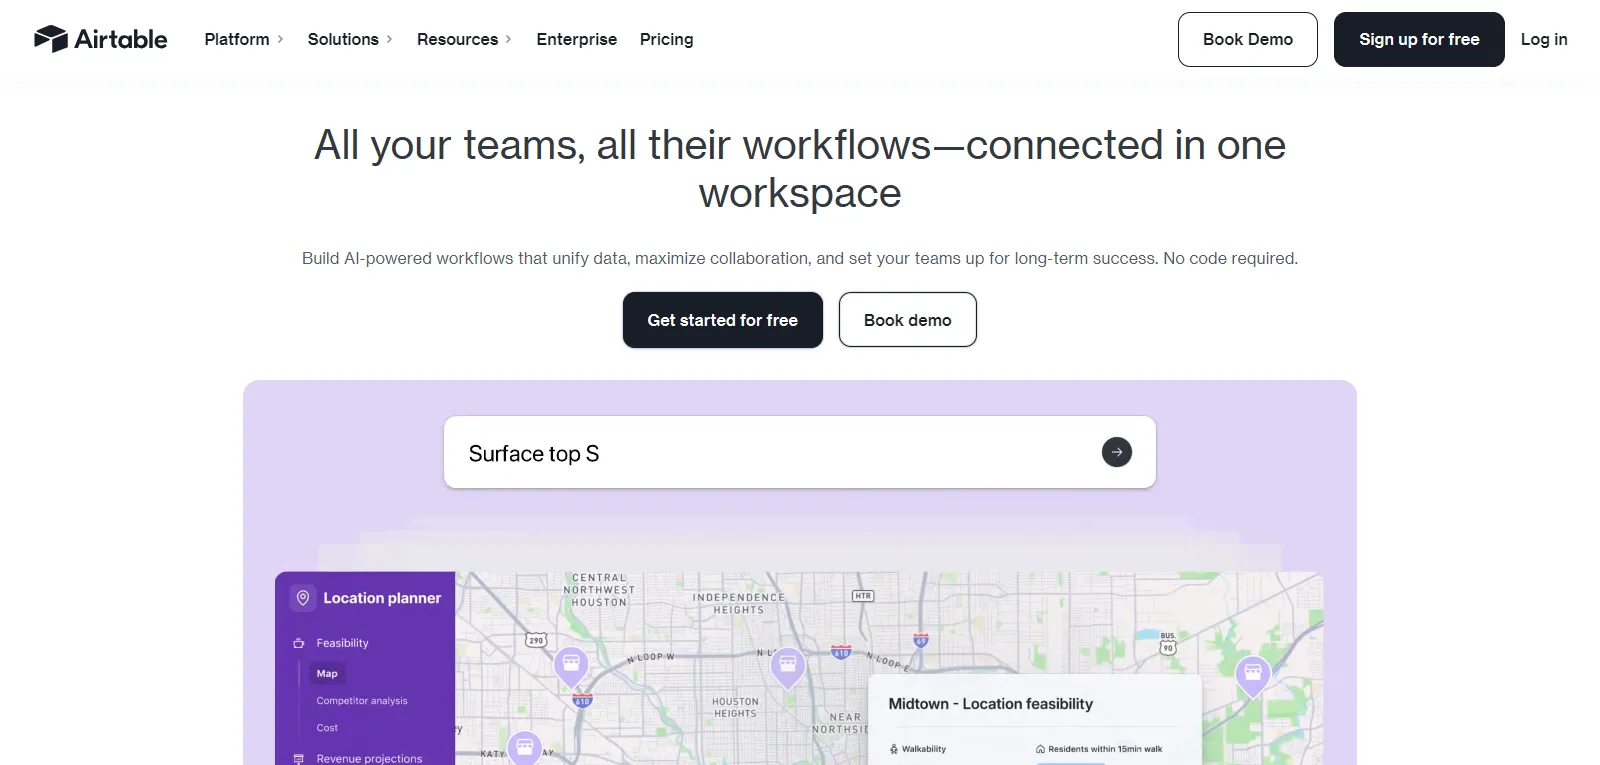Click the Book Demo header button
This screenshot has height=765, width=1600.
1248,39
